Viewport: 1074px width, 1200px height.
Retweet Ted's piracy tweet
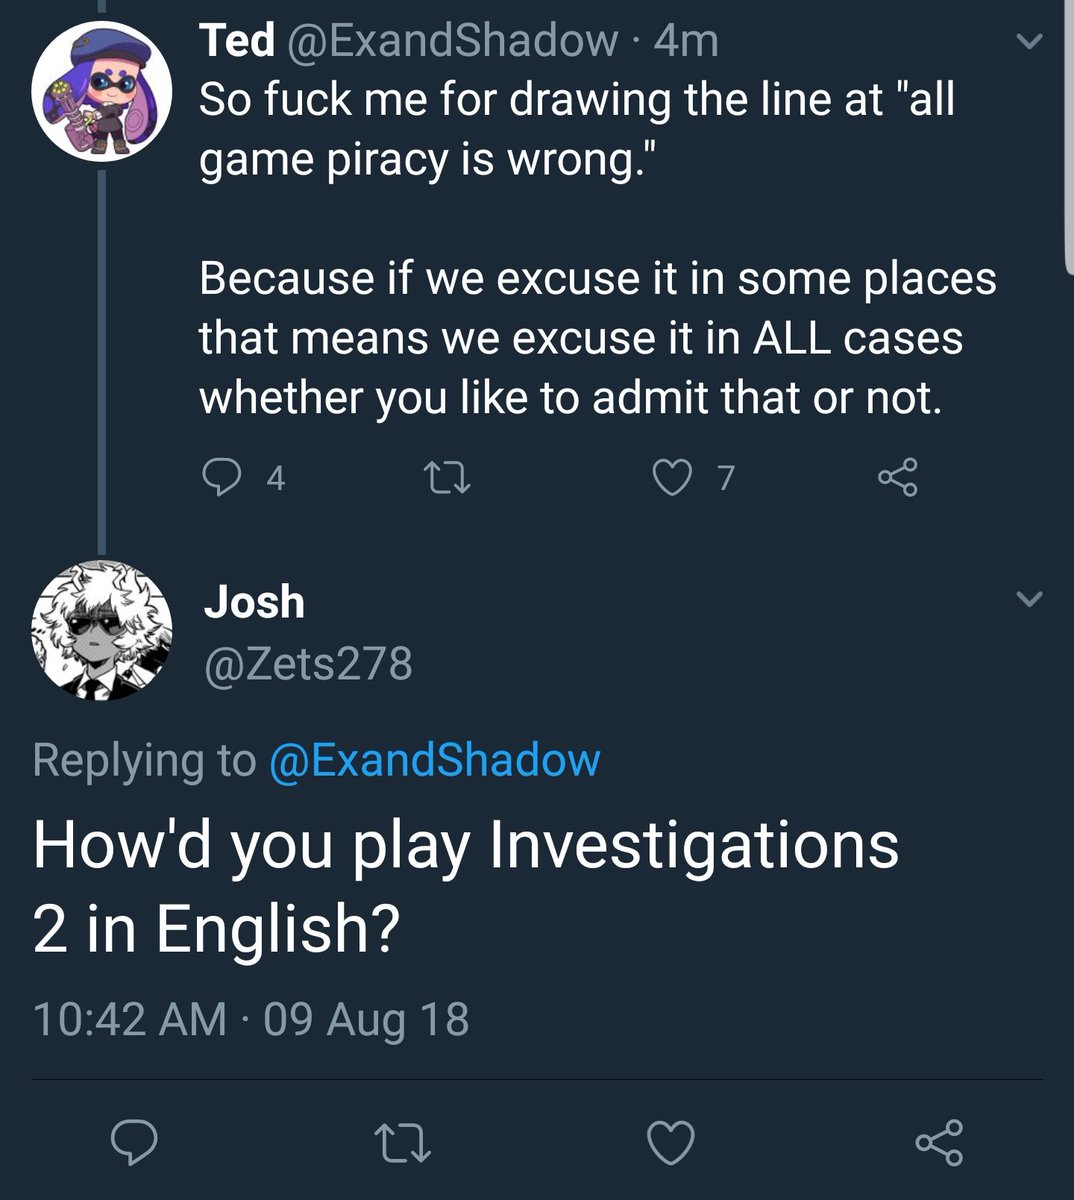click(x=448, y=478)
